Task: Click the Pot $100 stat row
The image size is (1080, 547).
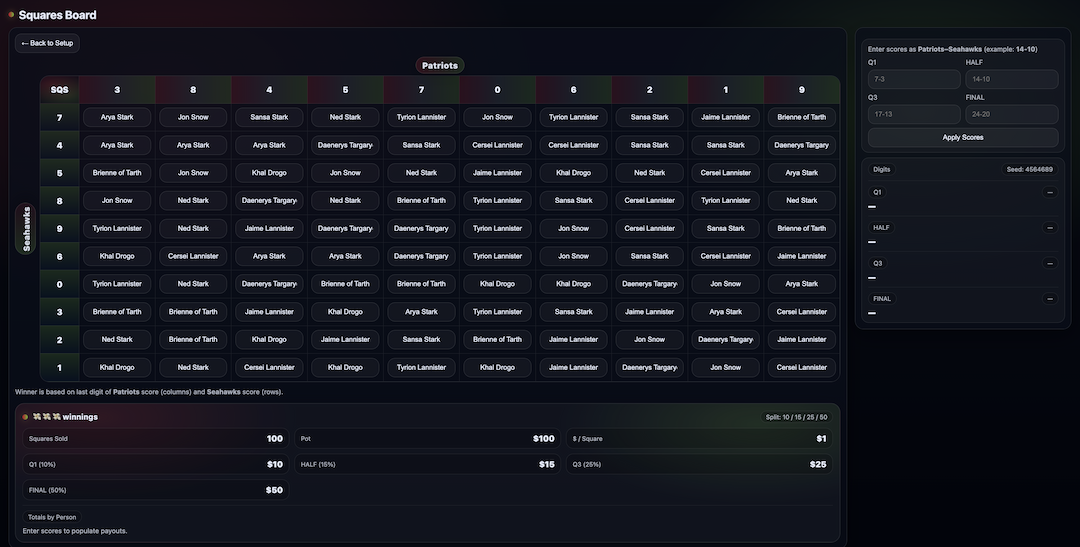Action: click(x=428, y=438)
